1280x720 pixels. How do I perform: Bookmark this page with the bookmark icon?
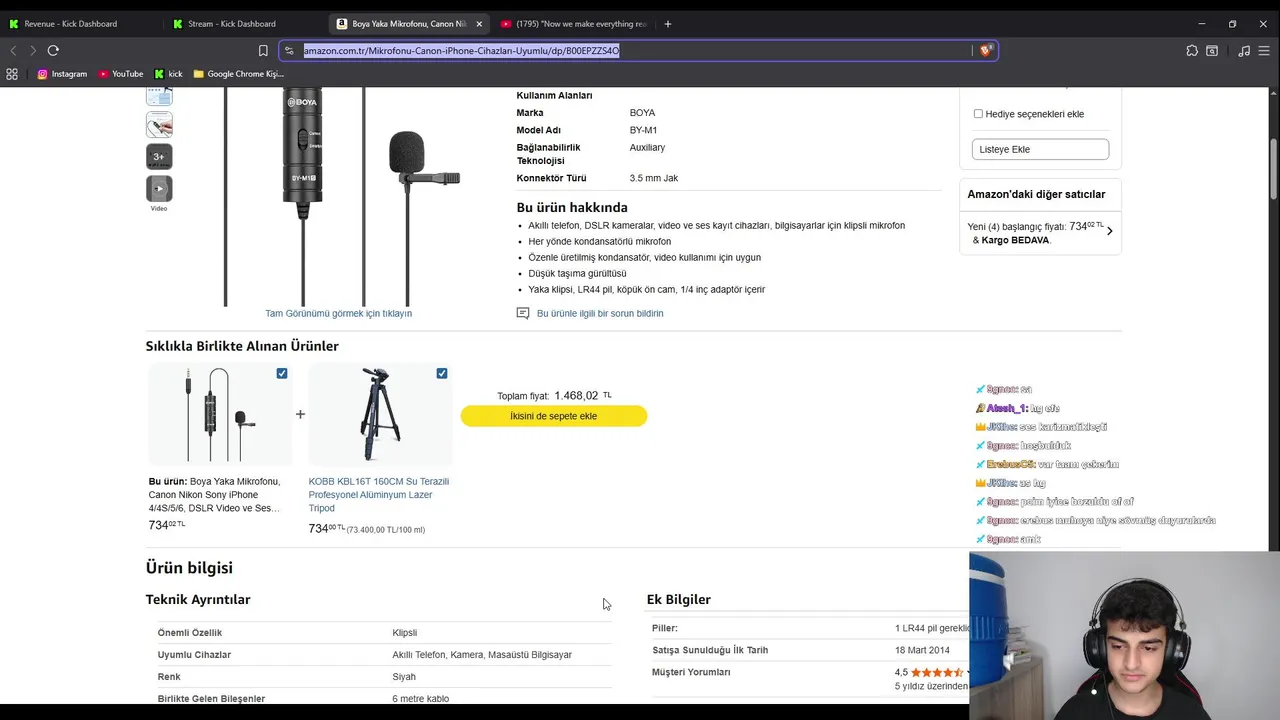point(263,50)
